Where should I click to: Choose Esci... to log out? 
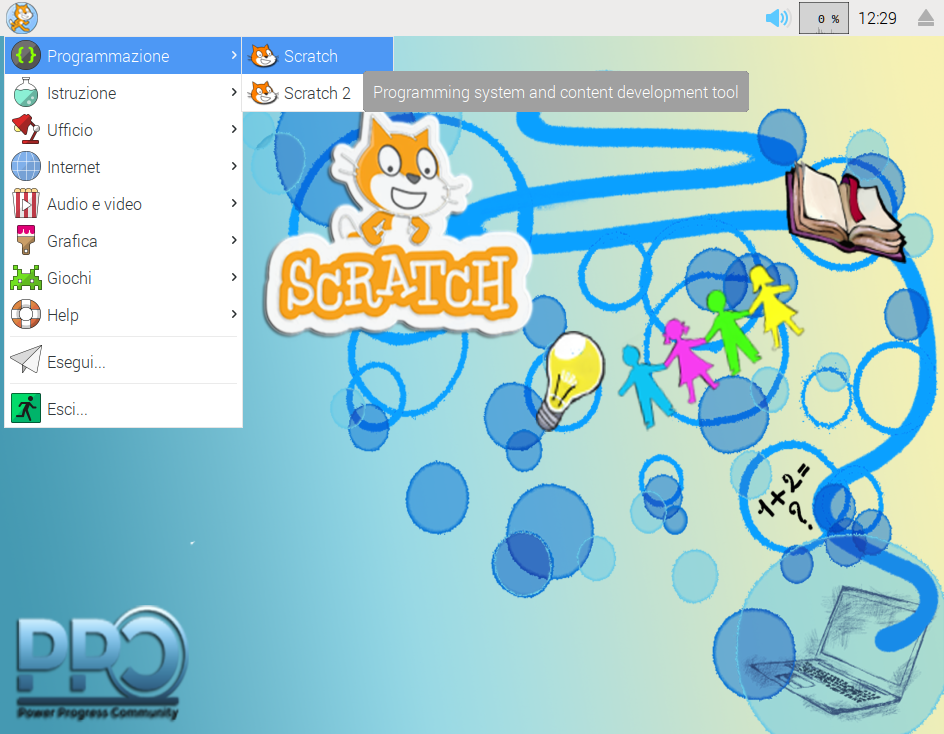(123, 408)
